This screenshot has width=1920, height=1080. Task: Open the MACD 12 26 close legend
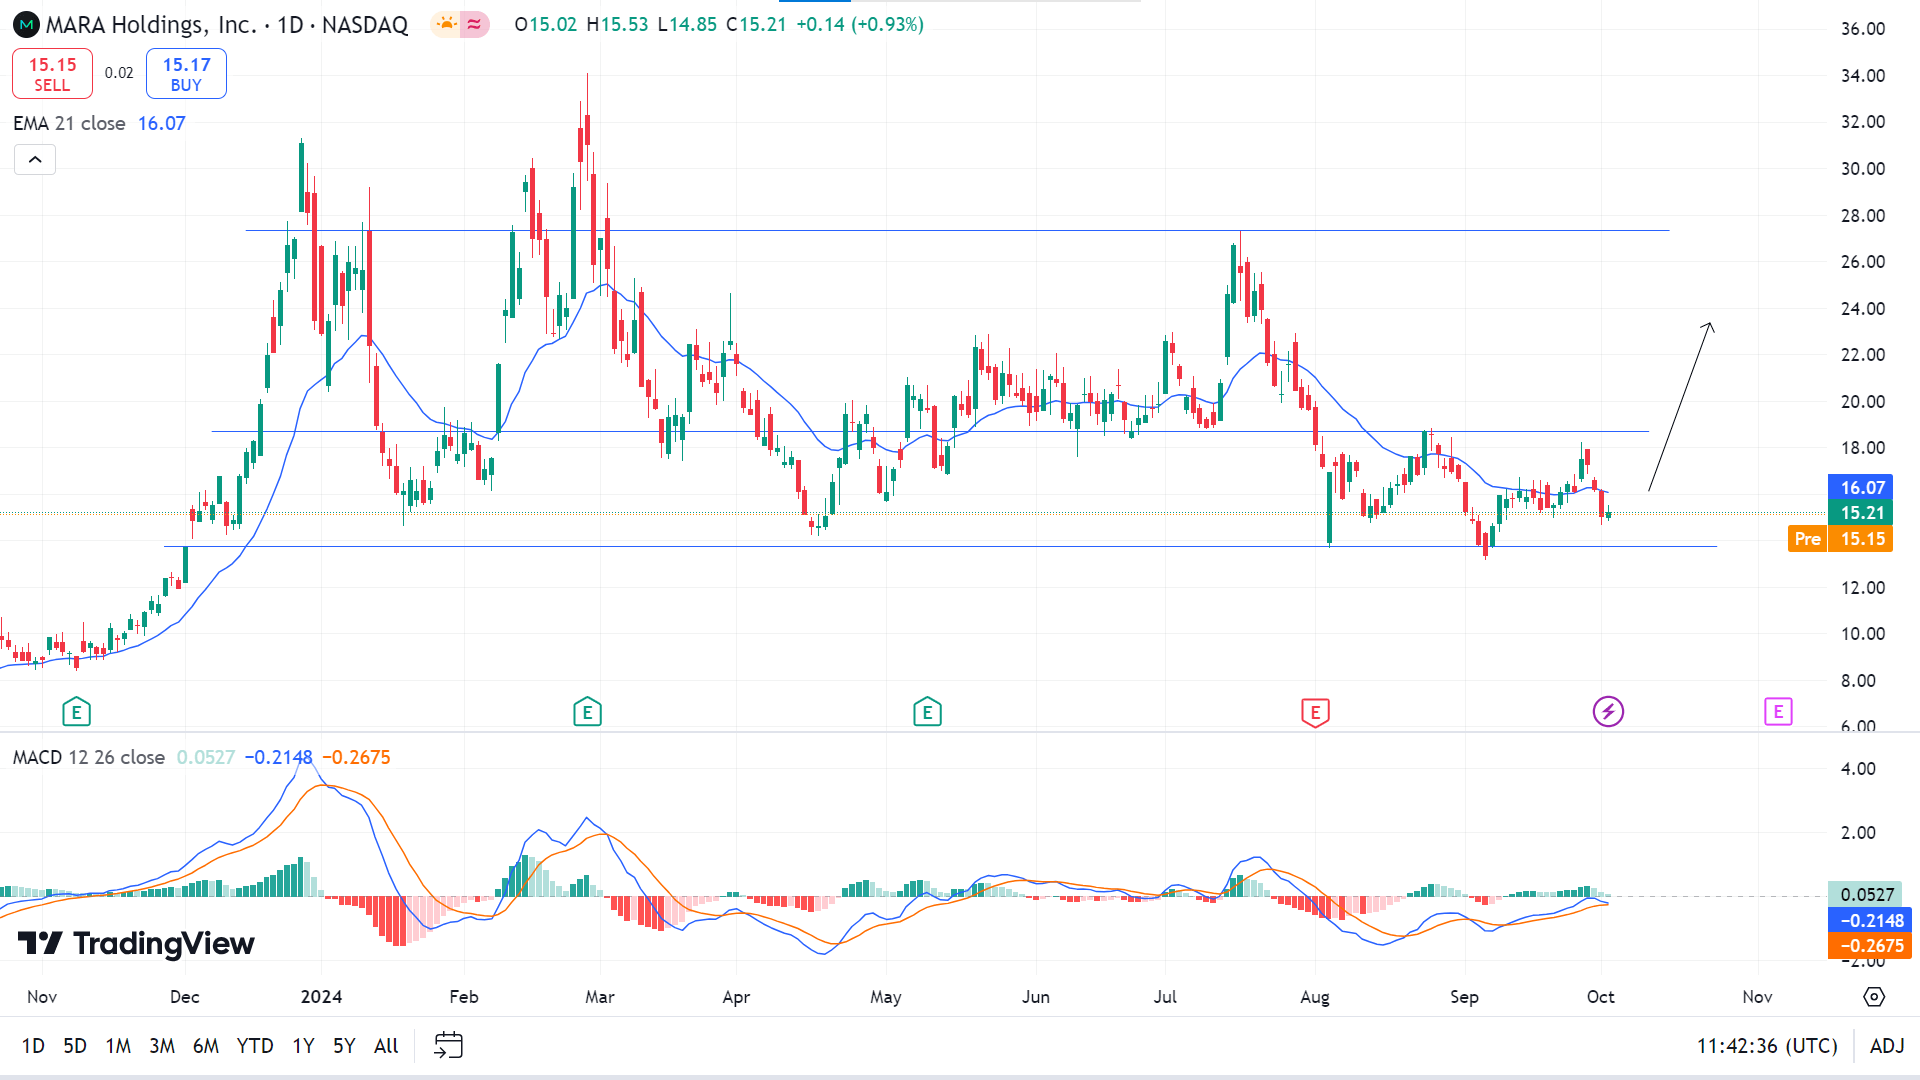tap(89, 757)
